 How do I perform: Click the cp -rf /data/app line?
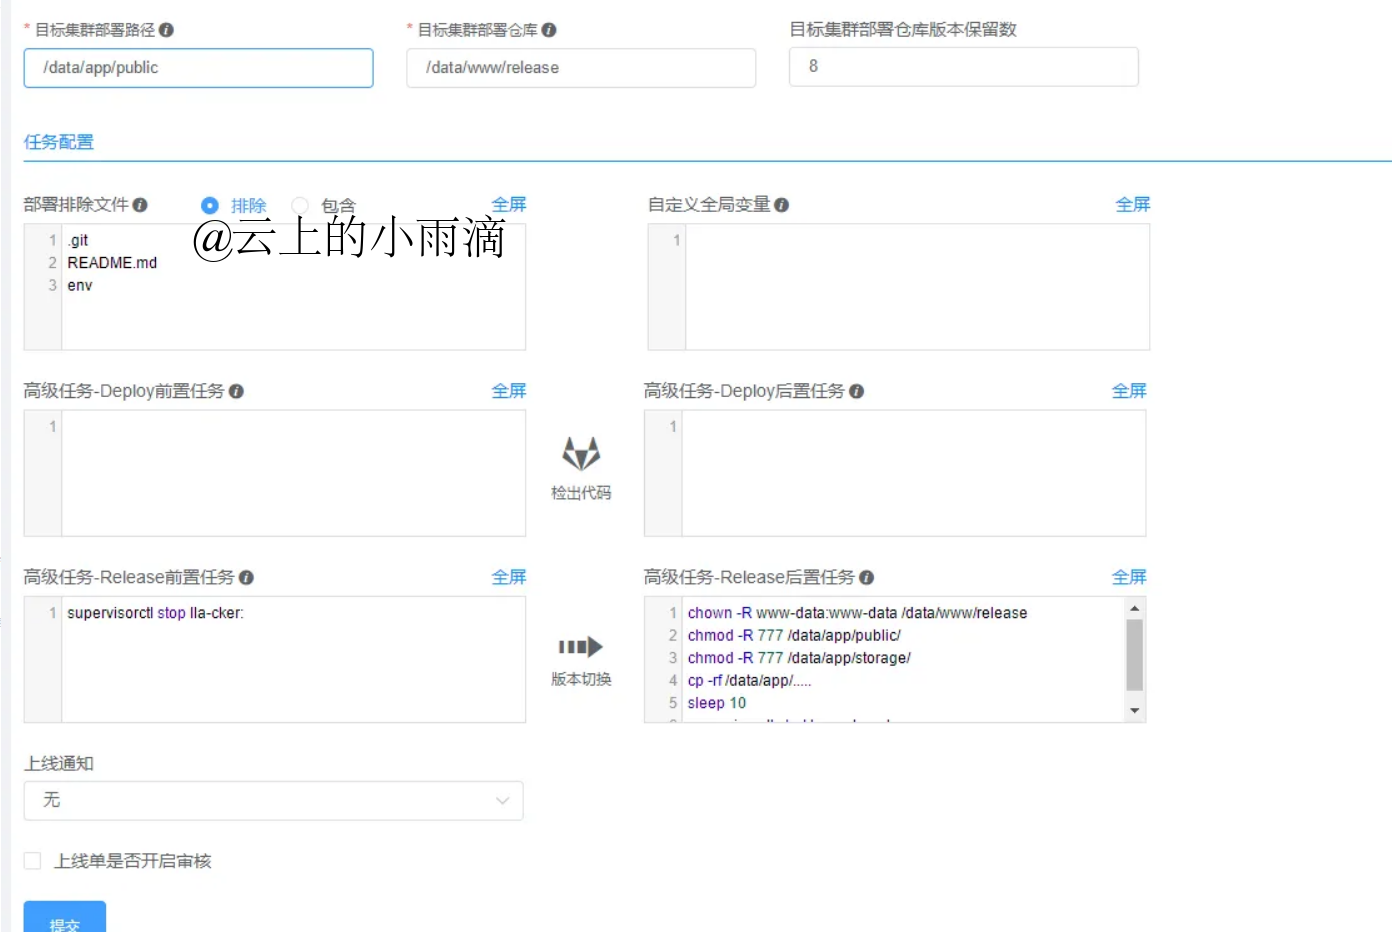click(x=749, y=681)
